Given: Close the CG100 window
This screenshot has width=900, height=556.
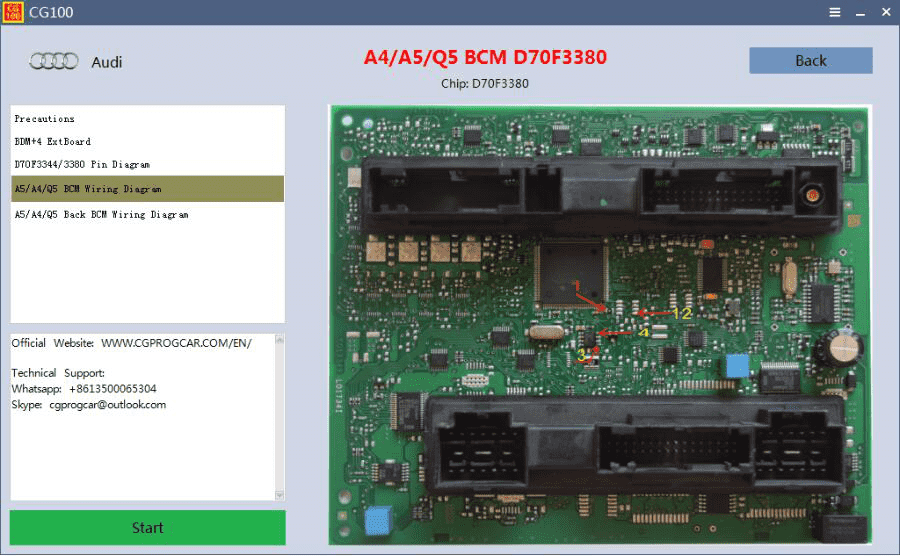Looking at the screenshot, I should coord(886,12).
